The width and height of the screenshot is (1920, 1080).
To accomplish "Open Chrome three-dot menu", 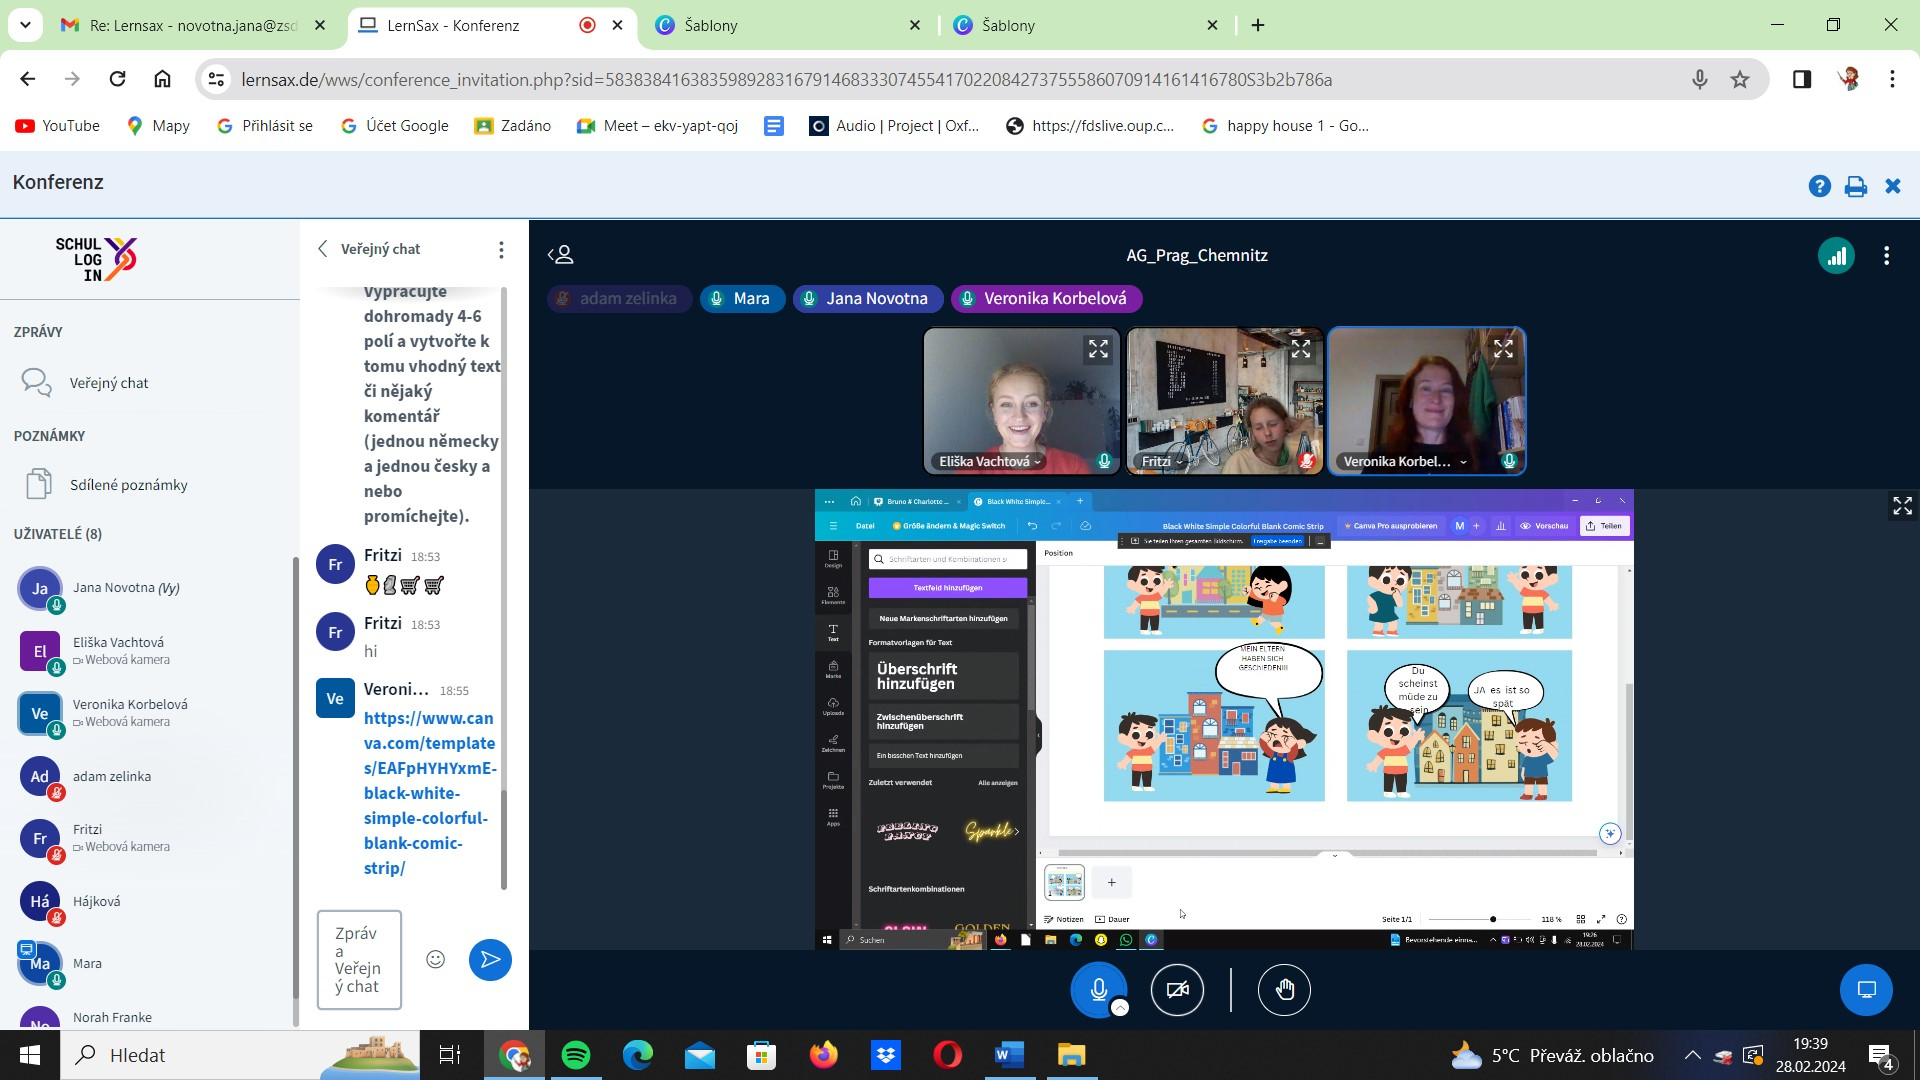I will coord(1892,79).
